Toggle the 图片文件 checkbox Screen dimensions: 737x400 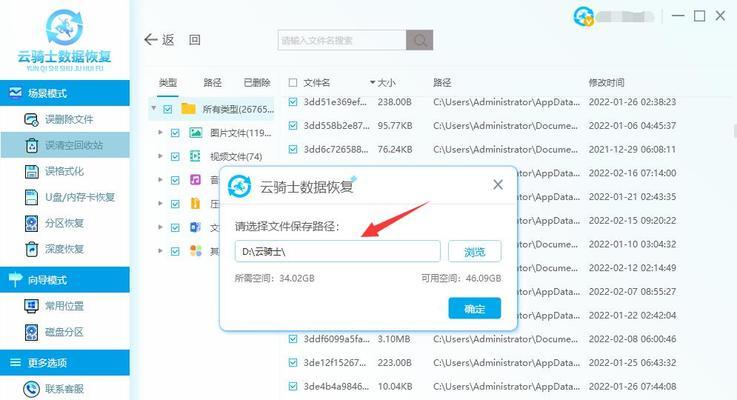pos(175,133)
